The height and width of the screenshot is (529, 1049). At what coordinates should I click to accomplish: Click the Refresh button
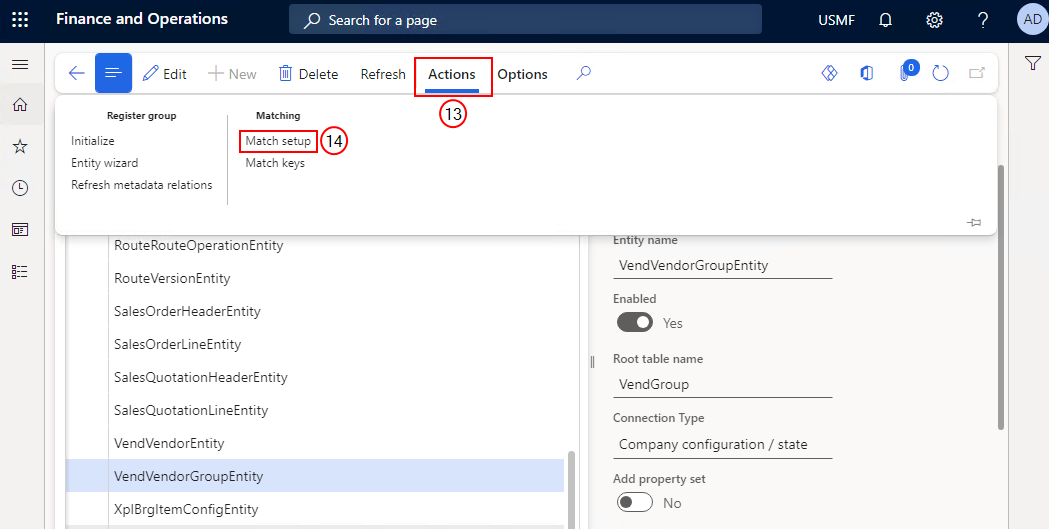point(383,74)
